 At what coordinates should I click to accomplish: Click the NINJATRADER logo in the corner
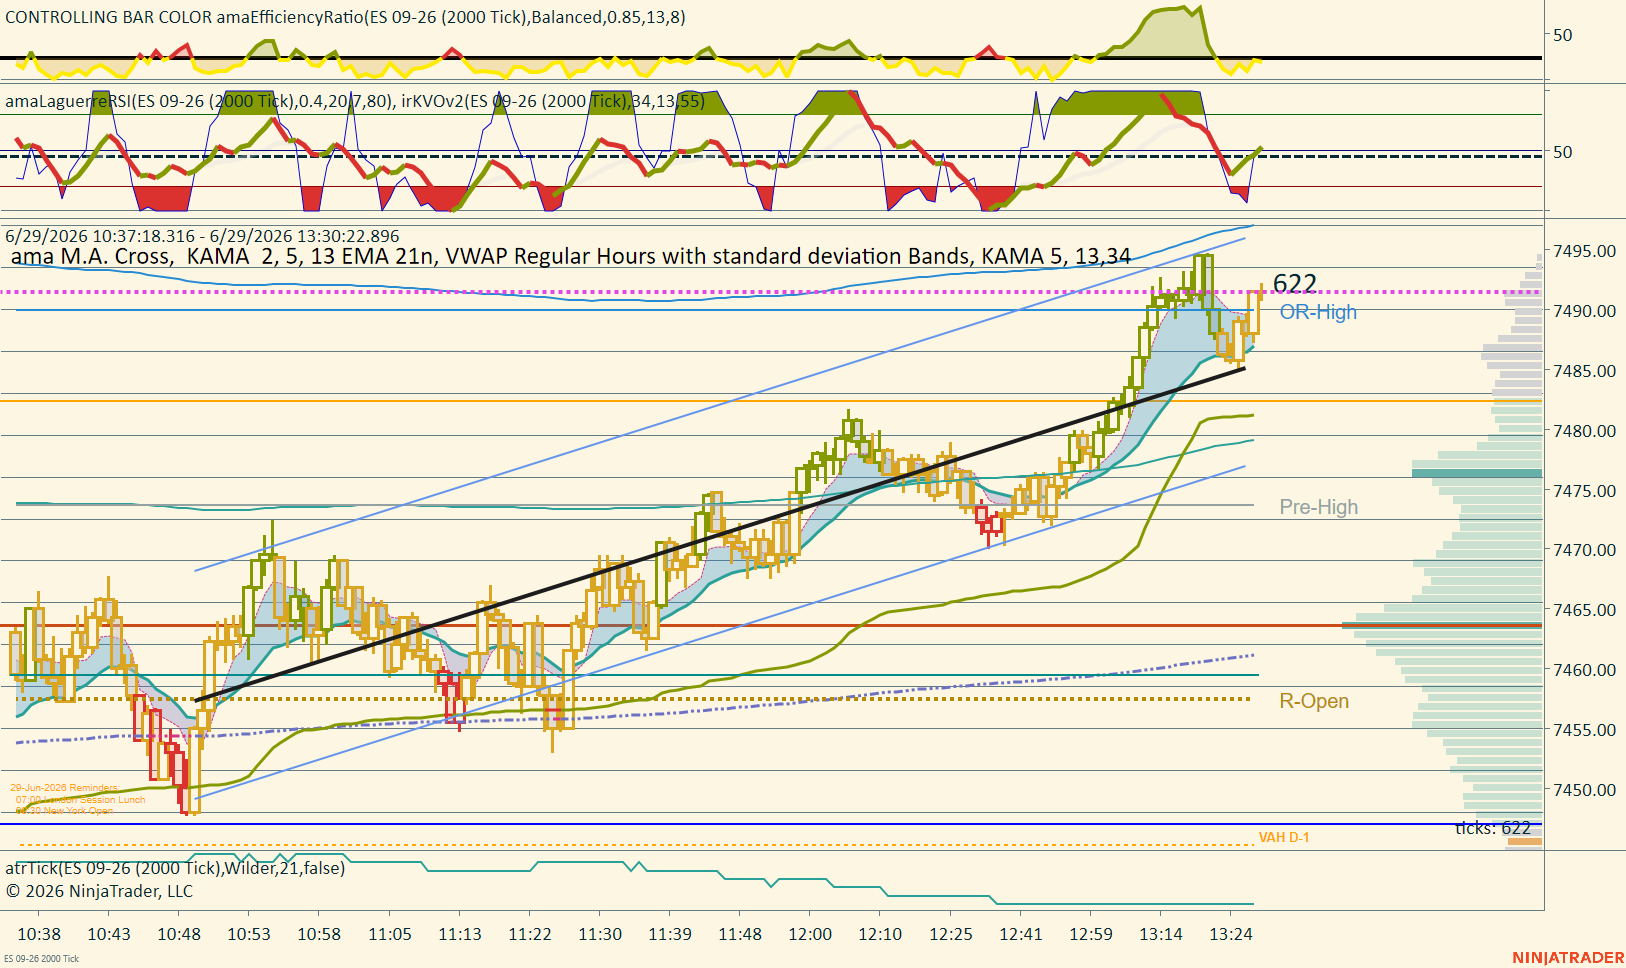[1568, 958]
